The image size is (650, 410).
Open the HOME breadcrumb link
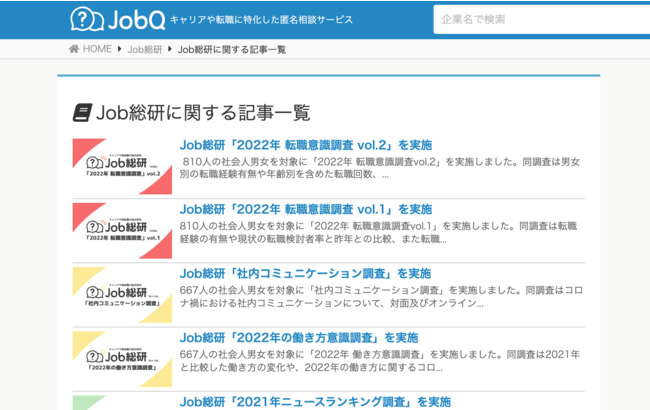tap(97, 49)
